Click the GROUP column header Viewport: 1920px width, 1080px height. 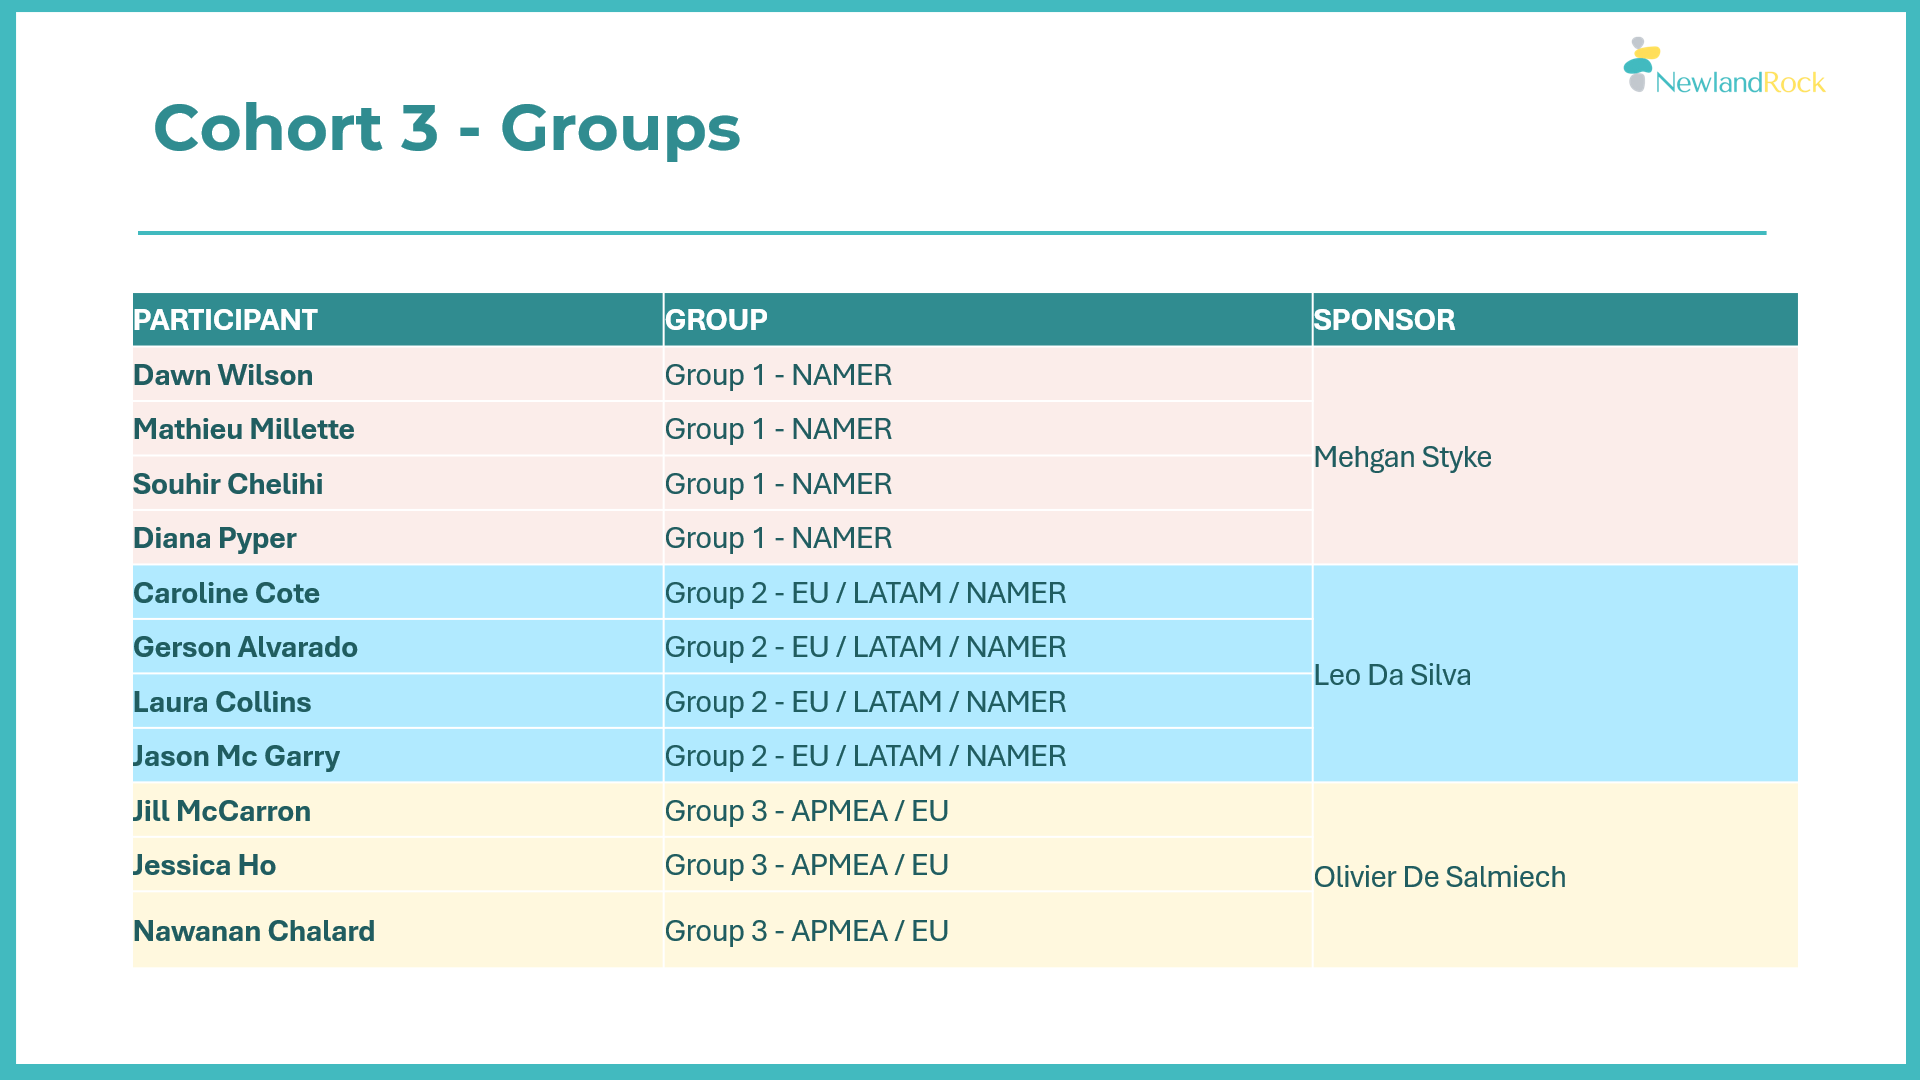point(987,320)
